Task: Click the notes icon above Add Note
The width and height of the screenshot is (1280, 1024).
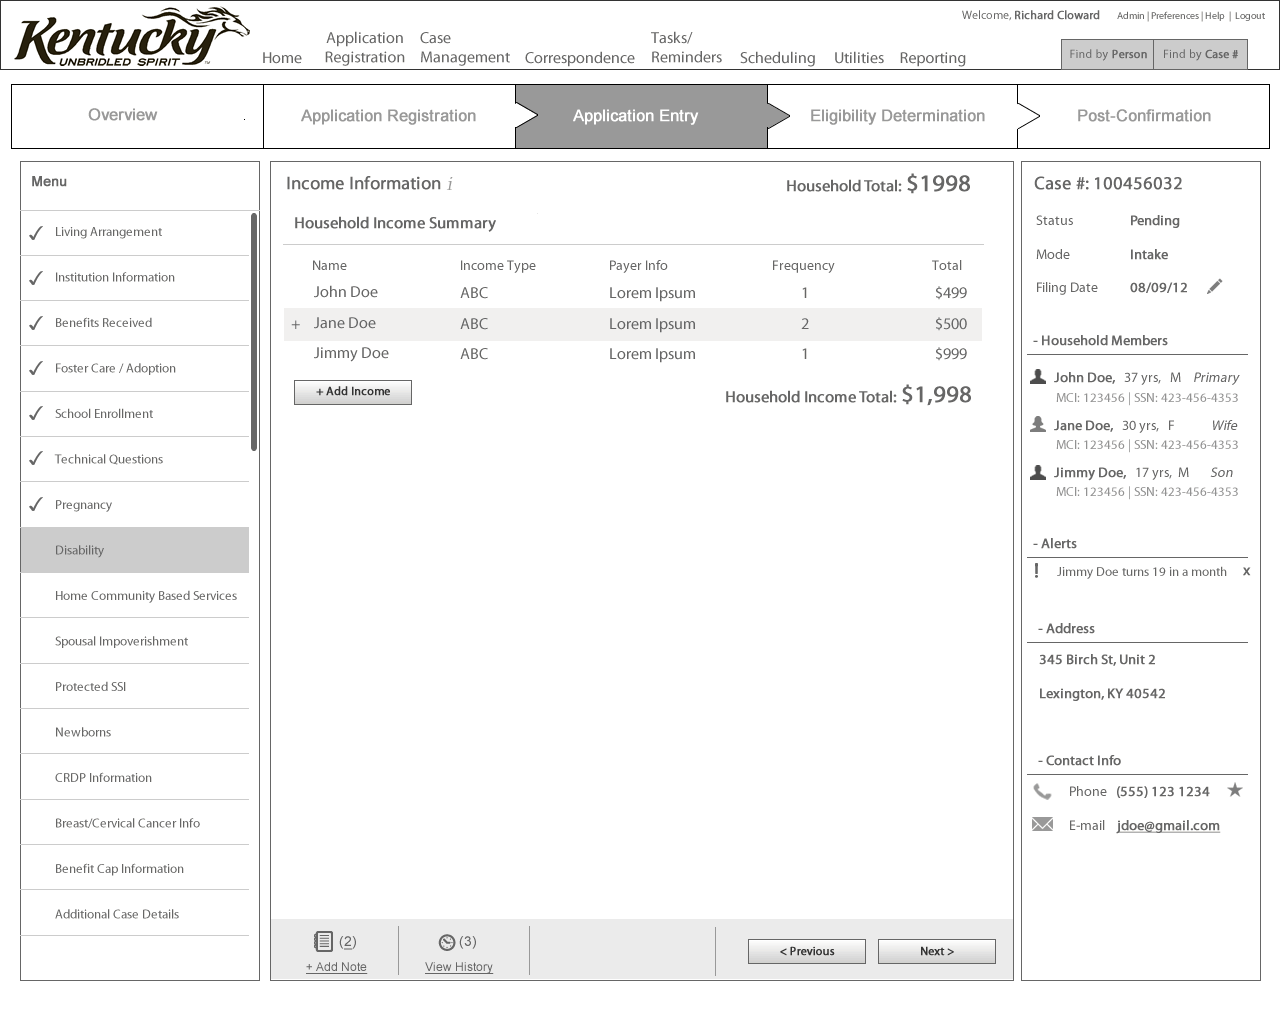Action: tap(323, 941)
